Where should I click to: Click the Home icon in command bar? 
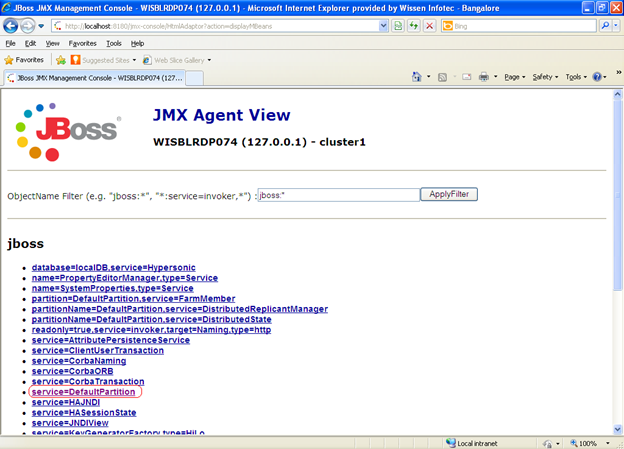417,77
